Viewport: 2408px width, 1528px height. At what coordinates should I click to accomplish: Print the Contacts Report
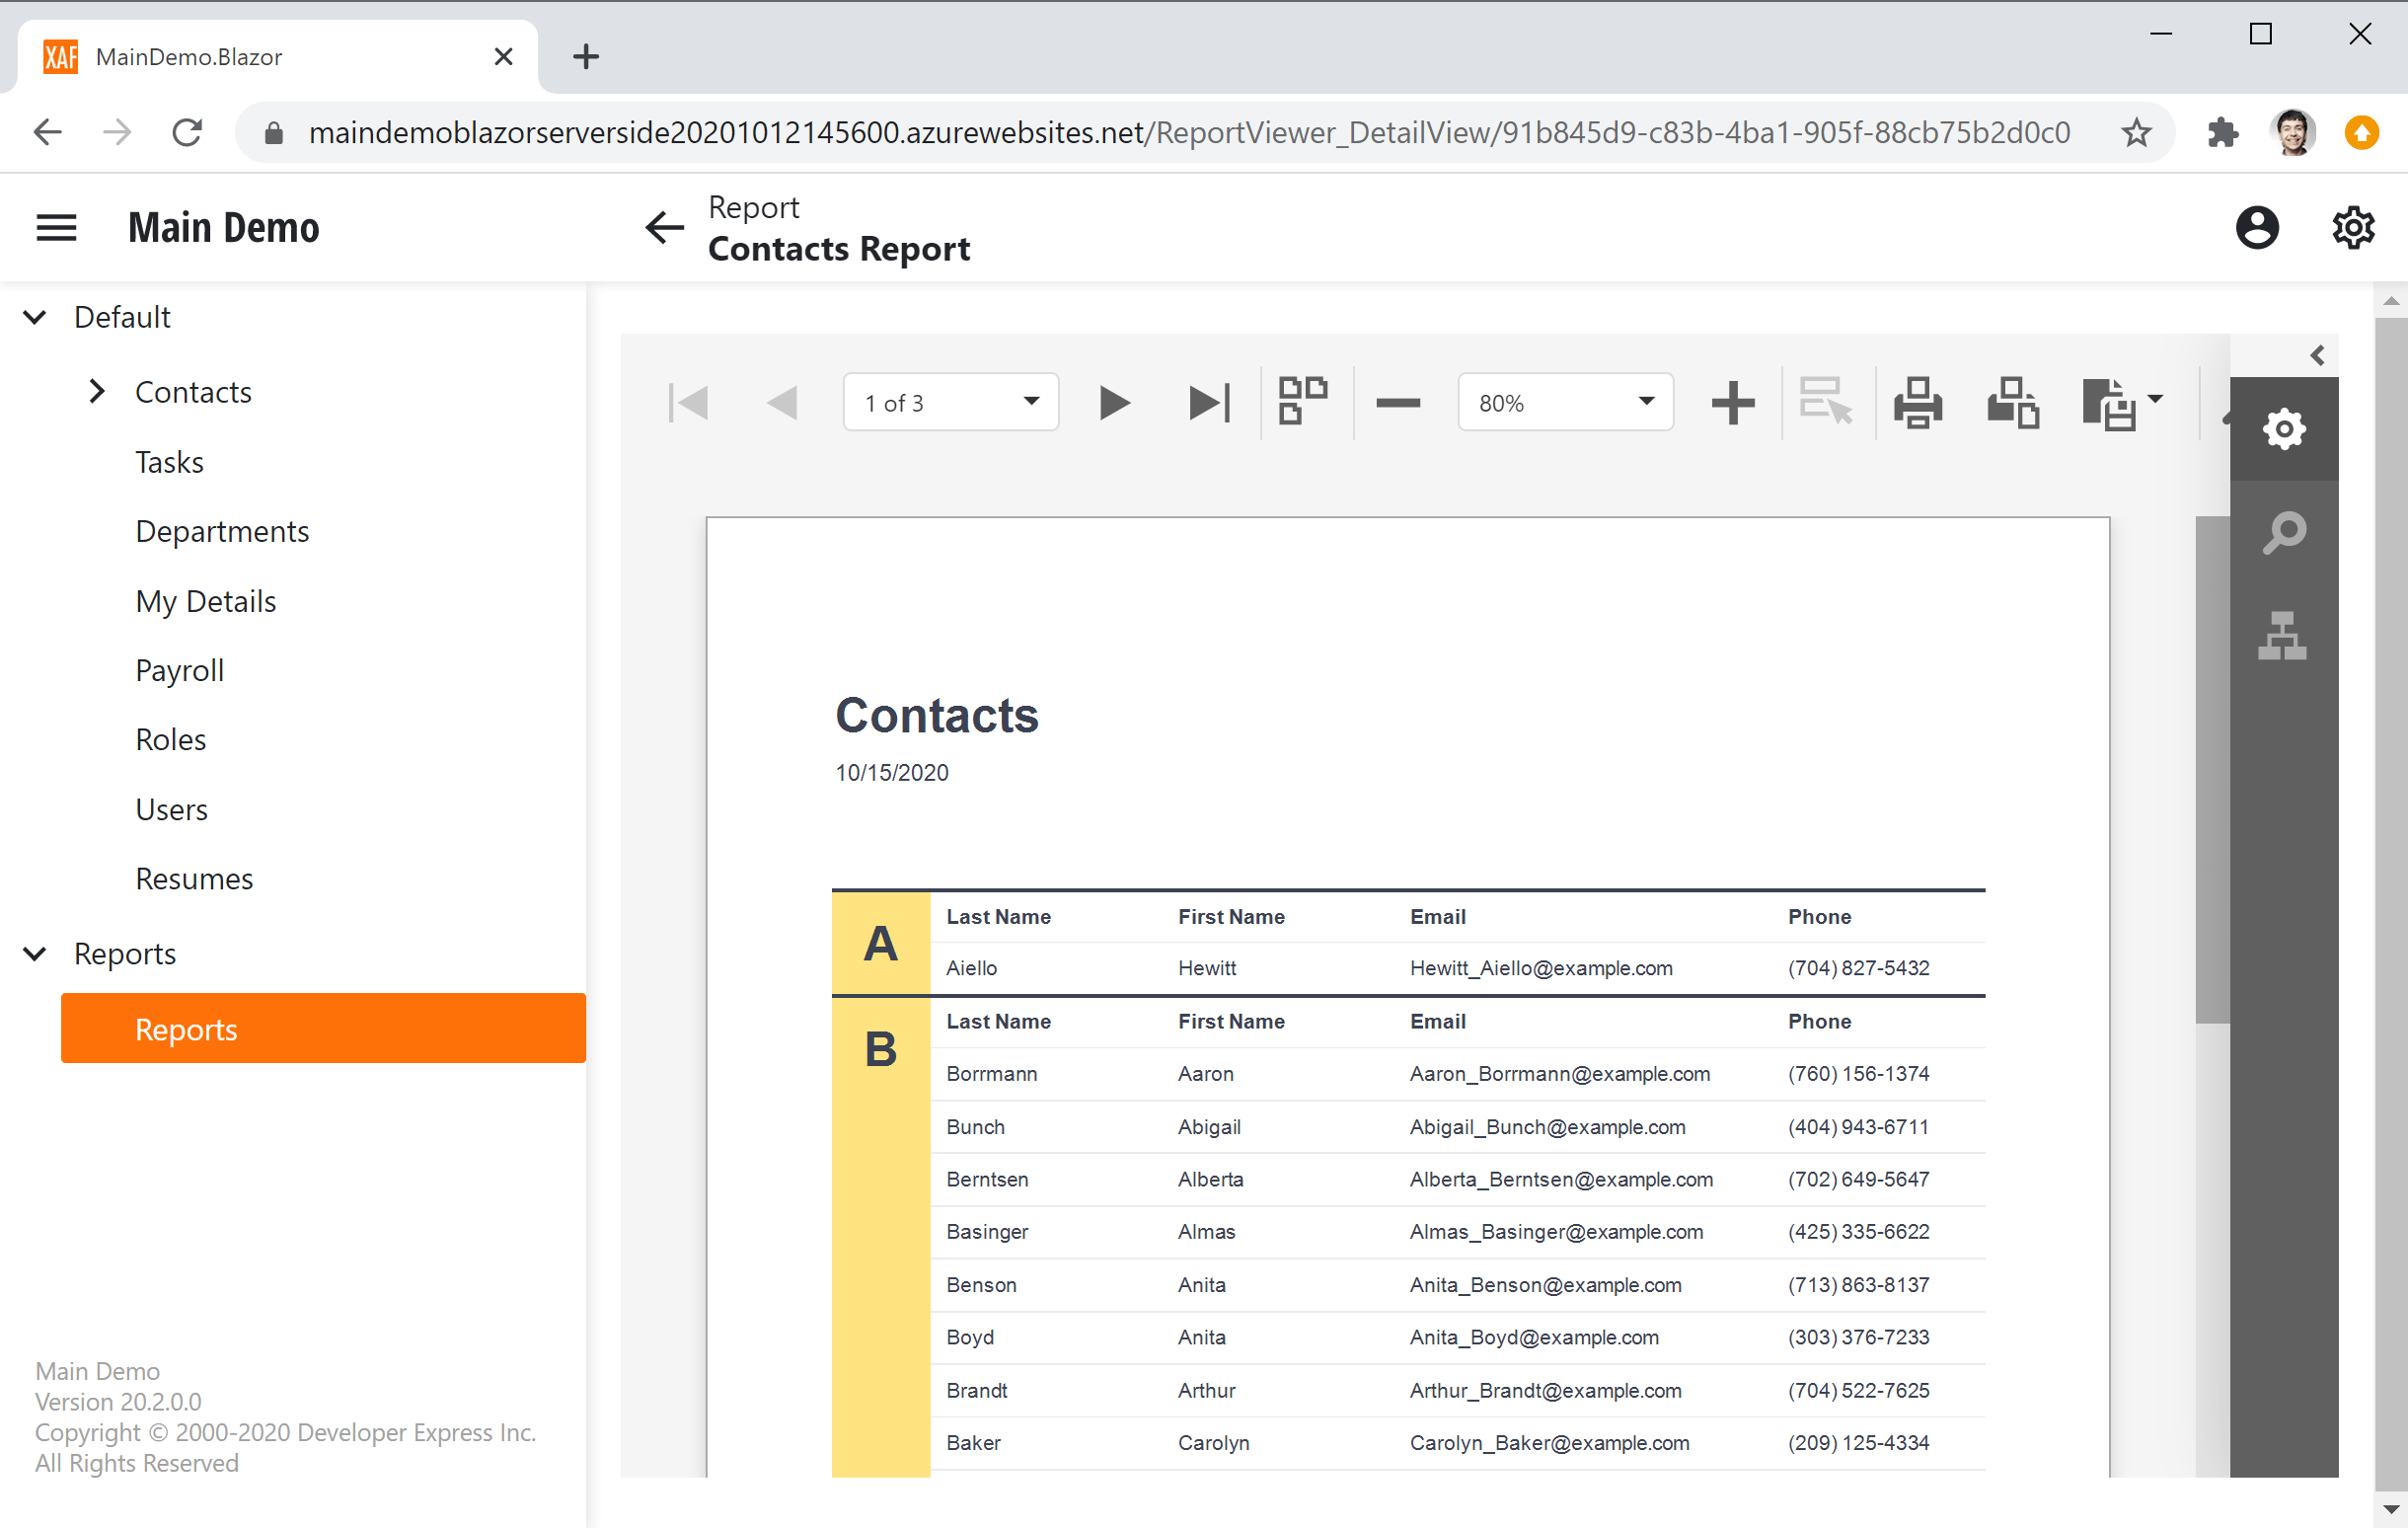[x=1917, y=402]
